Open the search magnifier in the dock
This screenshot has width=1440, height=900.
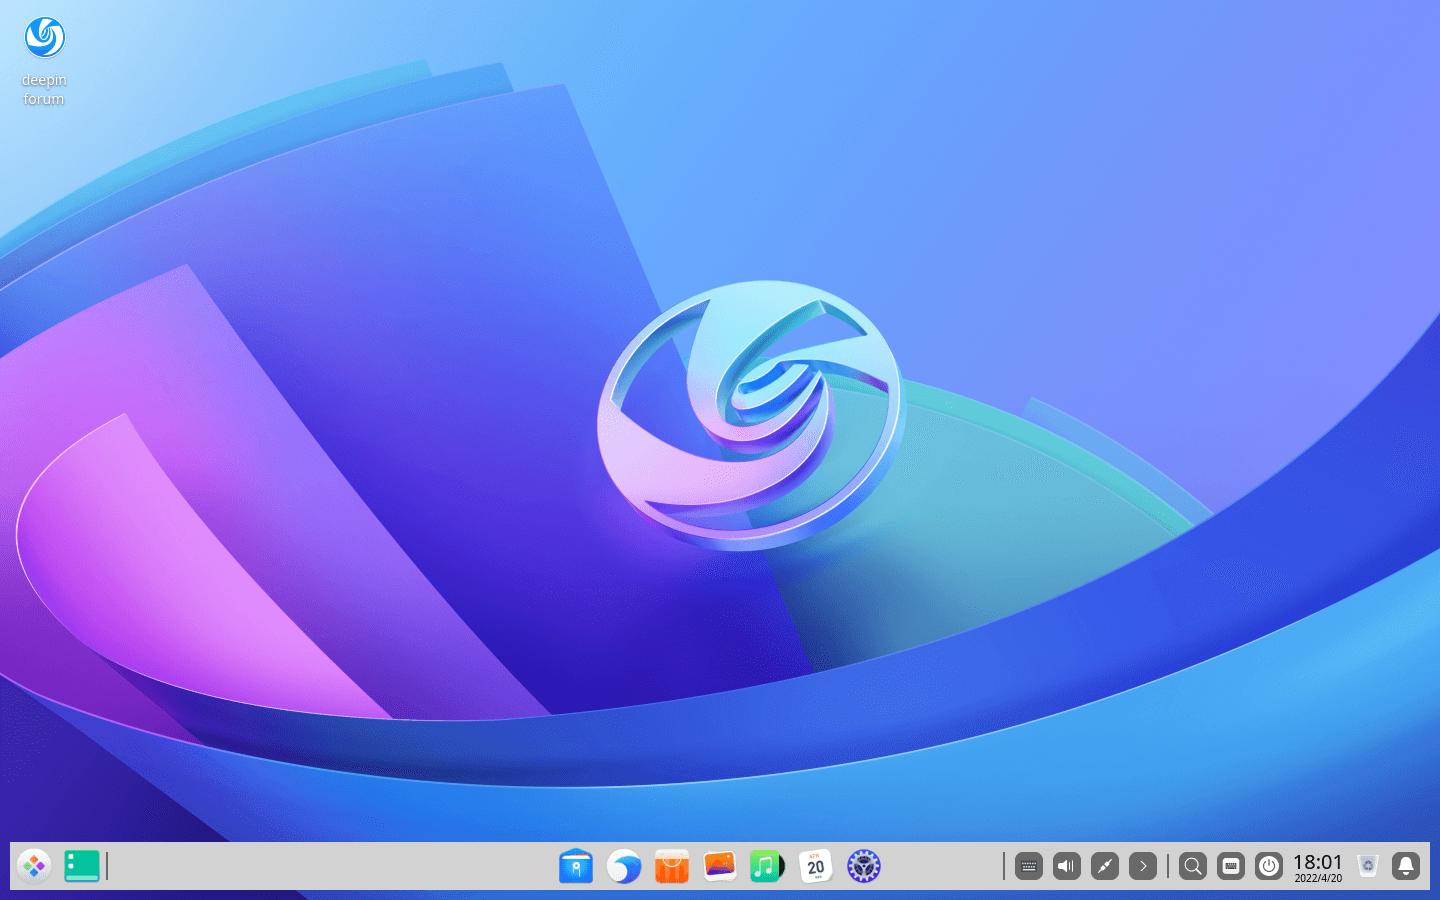[1193, 866]
